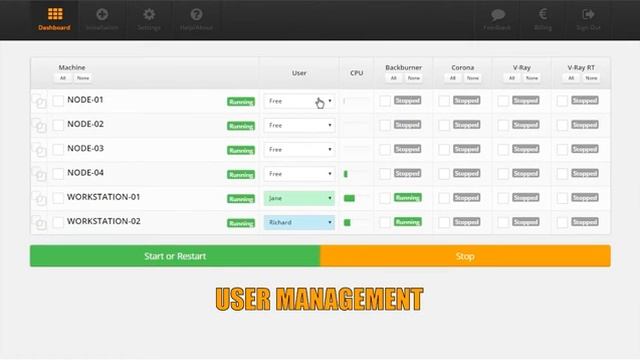Select None under V-Ray header
The height and width of the screenshot is (360, 640).
click(x=532, y=78)
